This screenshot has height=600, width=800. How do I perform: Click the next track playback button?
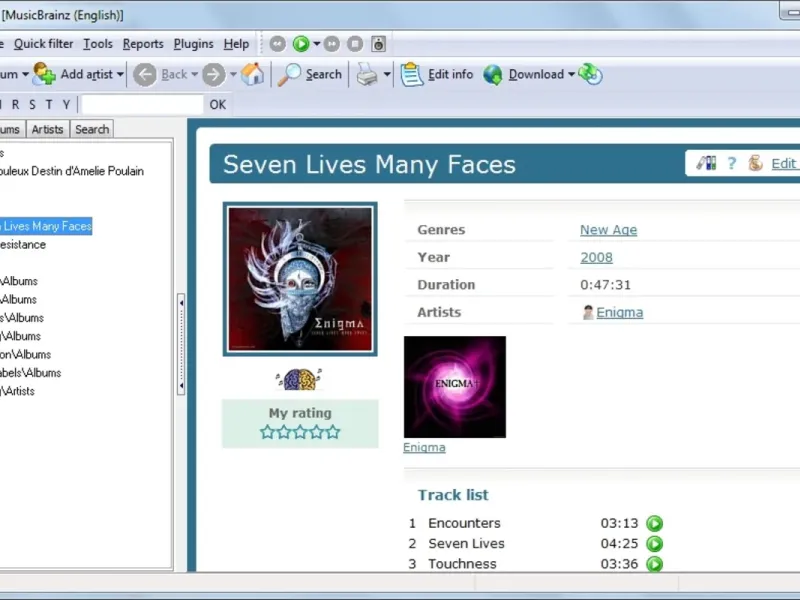click(x=332, y=44)
